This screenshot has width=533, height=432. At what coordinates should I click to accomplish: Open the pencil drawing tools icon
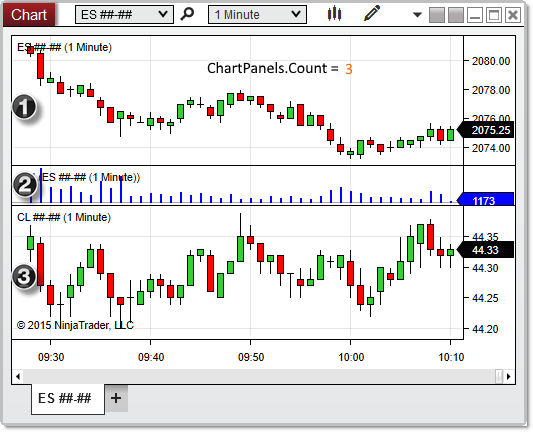pyautogui.click(x=372, y=14)
